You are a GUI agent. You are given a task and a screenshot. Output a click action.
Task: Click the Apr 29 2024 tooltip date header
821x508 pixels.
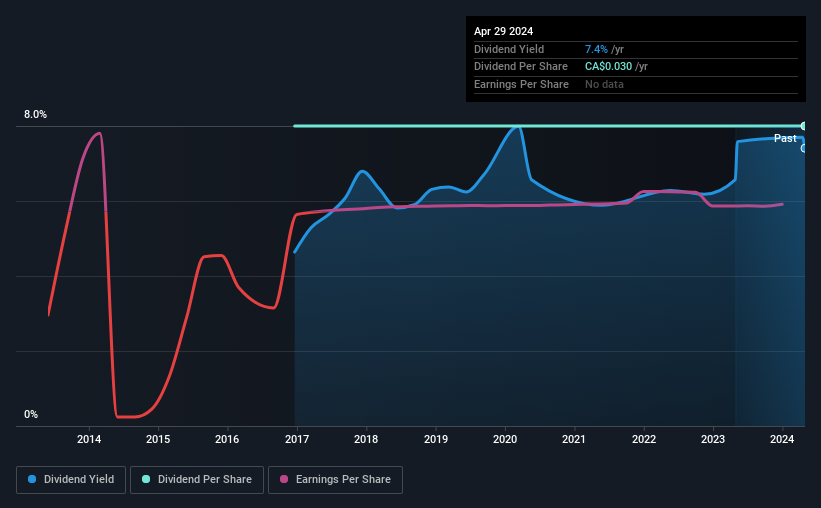tap(503, 31)
